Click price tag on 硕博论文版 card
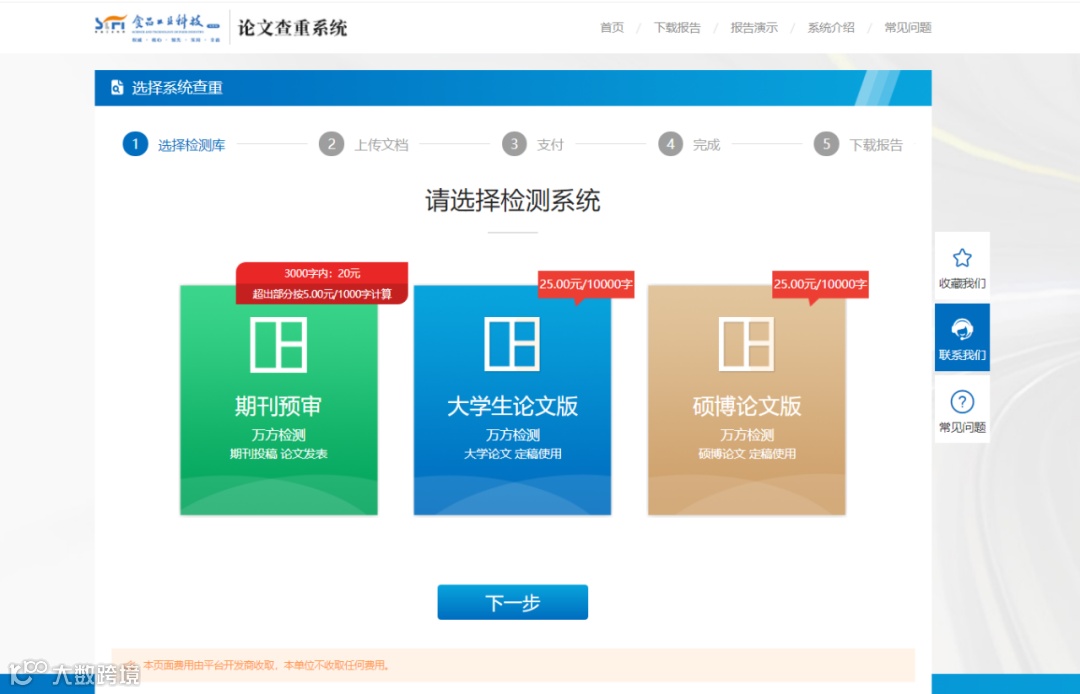The image size is (1080, 694). click(x=820, y=284)
